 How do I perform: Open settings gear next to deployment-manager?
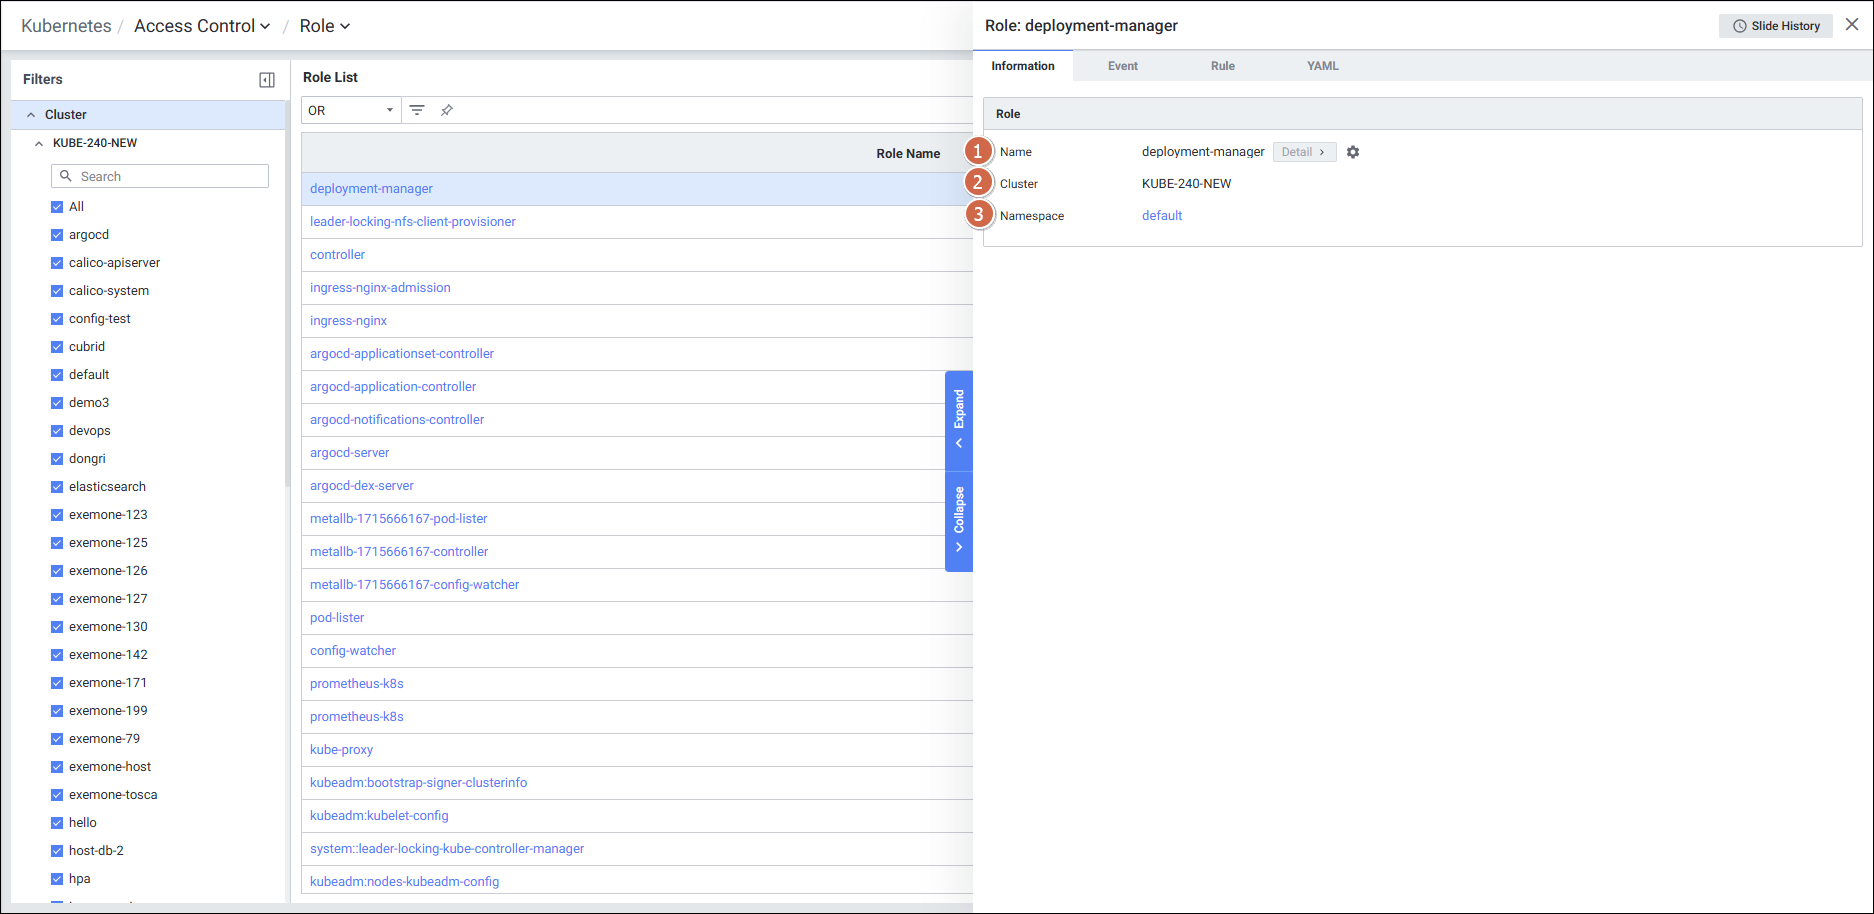[x=1353, y=152]
